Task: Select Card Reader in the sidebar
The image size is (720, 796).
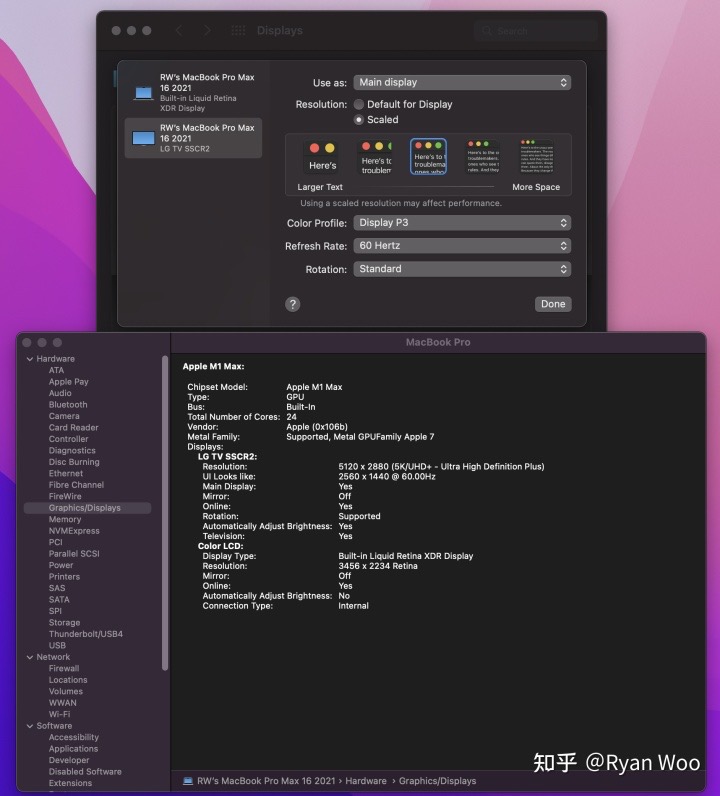Action: point(74,427)
